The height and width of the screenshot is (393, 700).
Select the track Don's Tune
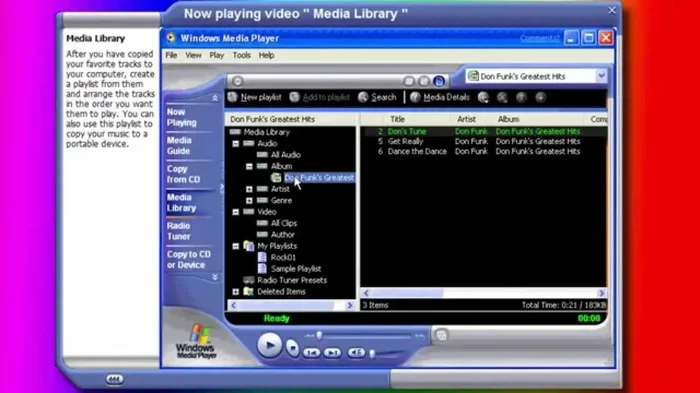(x=407, y=131)
